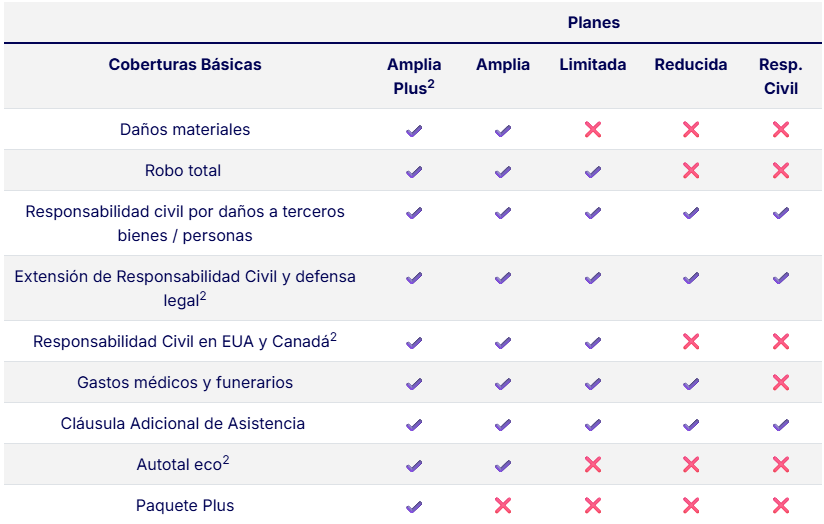The image size is (824, 524).
Task: Click the Amplia red X for Paquete Plus
Action: 503,506
